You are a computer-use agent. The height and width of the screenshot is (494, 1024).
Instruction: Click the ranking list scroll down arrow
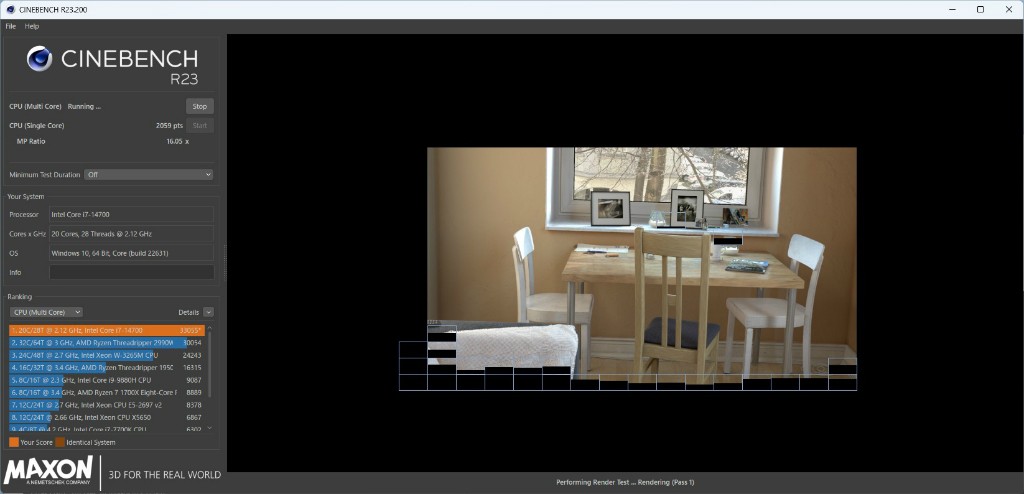tap(210, 428)
